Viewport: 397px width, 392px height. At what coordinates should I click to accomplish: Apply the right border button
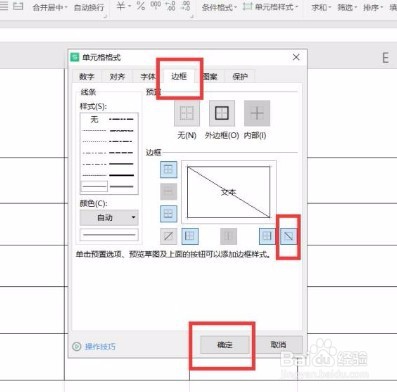click(267, 236)
